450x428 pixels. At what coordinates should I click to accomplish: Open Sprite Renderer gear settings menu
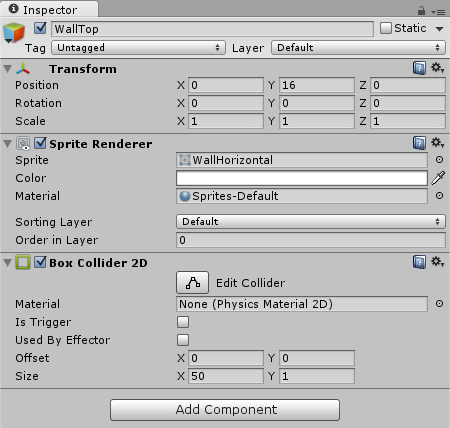pos(437,143)
